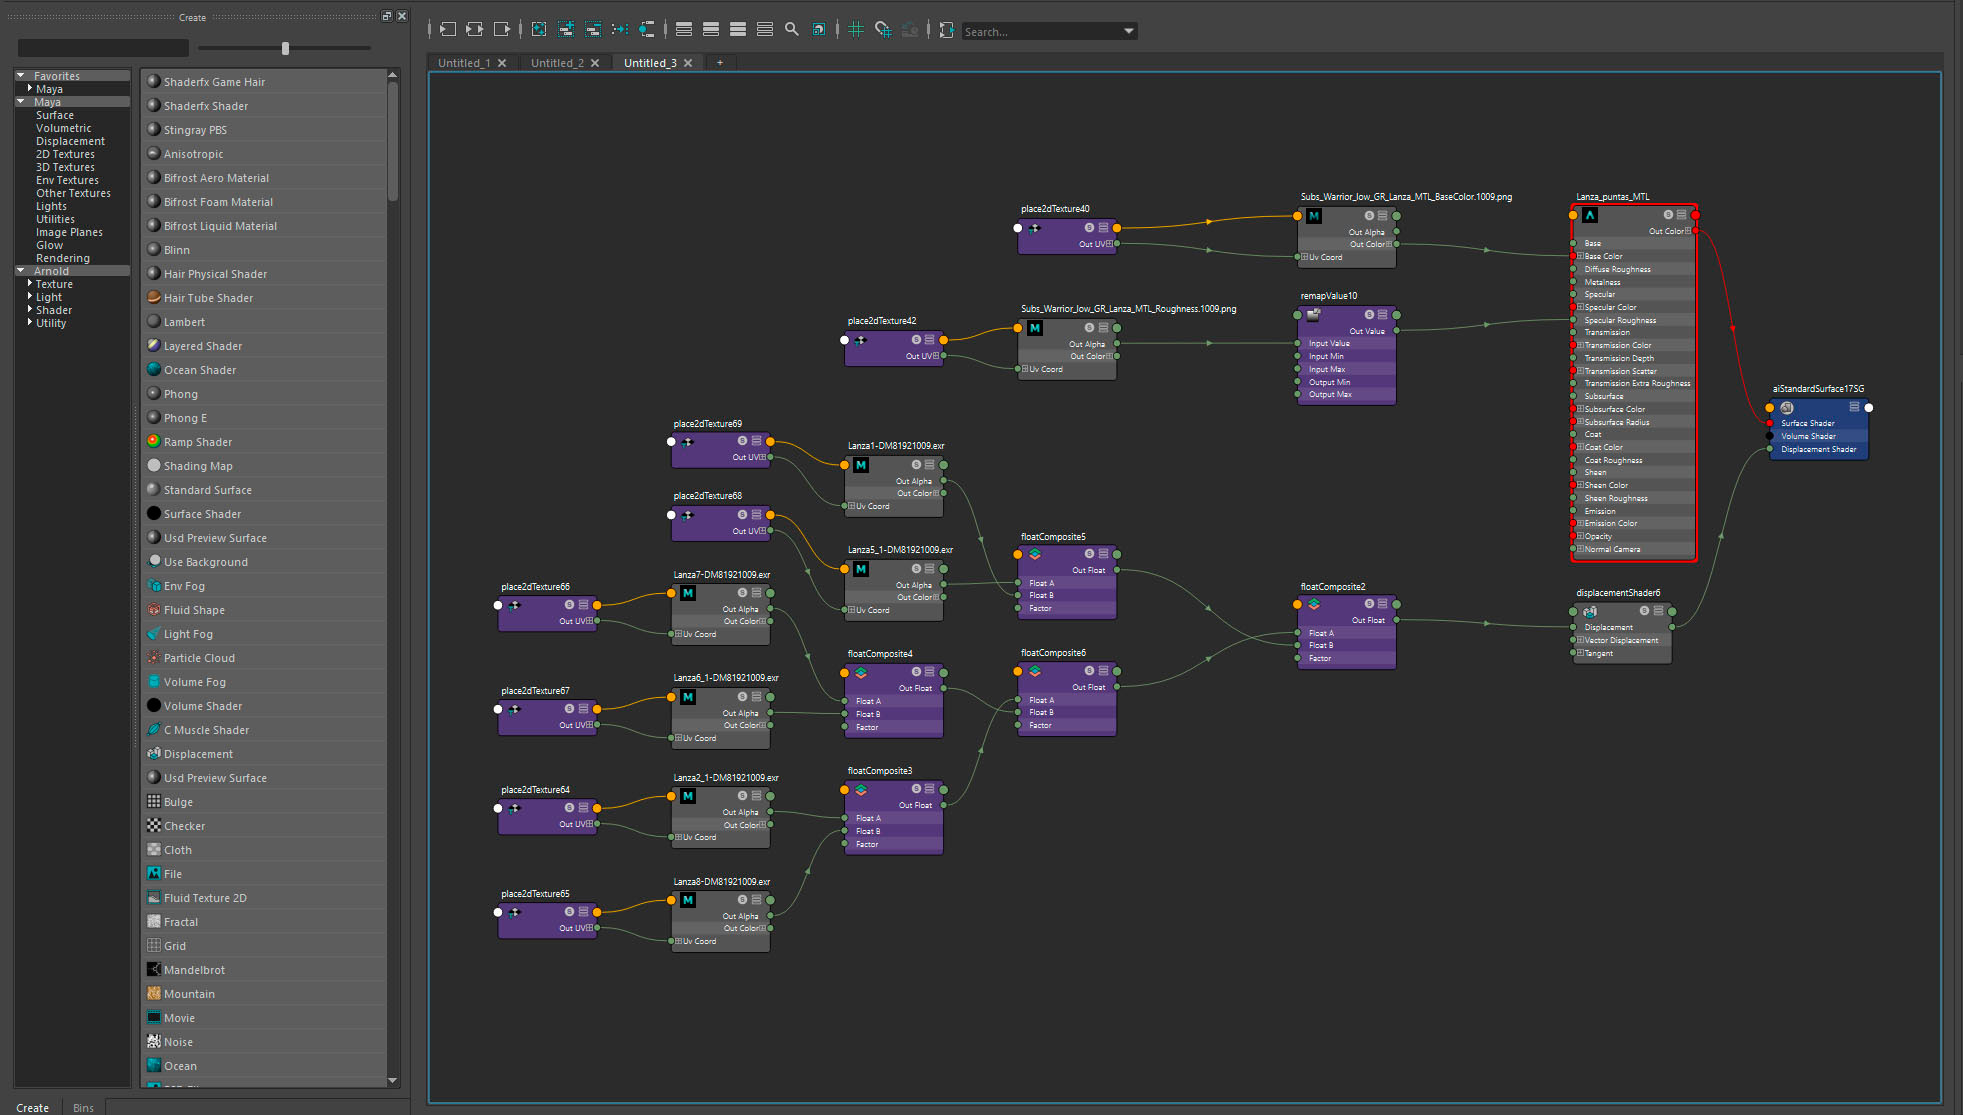Click the Ramp Shader icon in list

[154, 442]
